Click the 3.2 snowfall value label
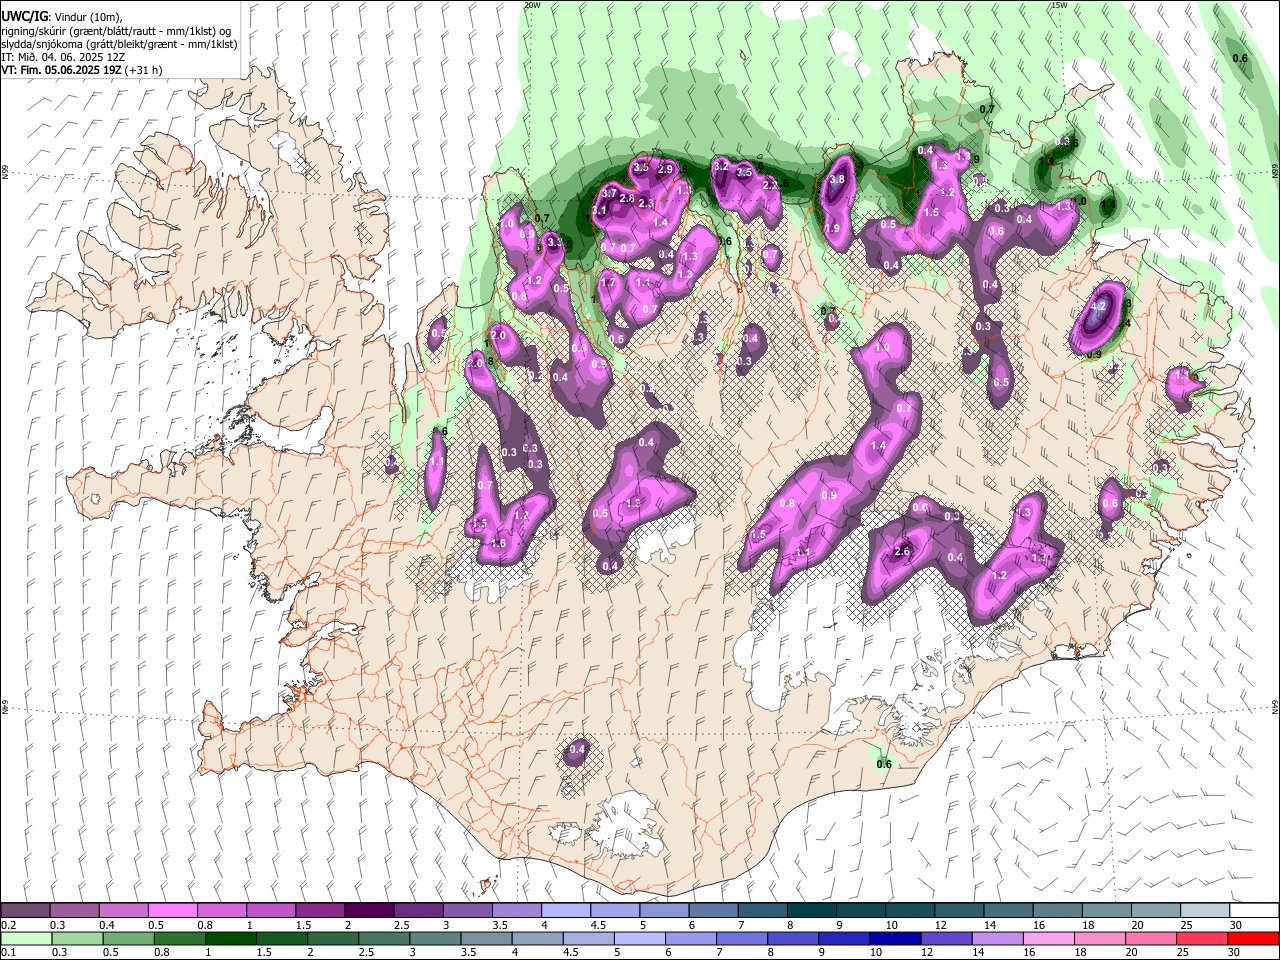 [720, 166]
